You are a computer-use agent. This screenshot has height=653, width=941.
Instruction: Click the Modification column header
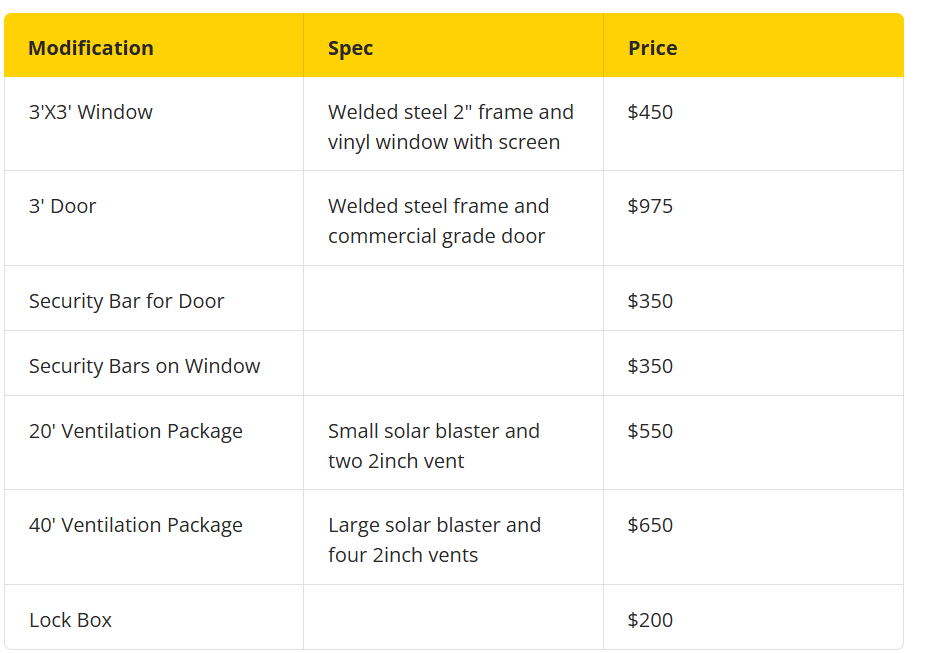click(x=91, y=48)
